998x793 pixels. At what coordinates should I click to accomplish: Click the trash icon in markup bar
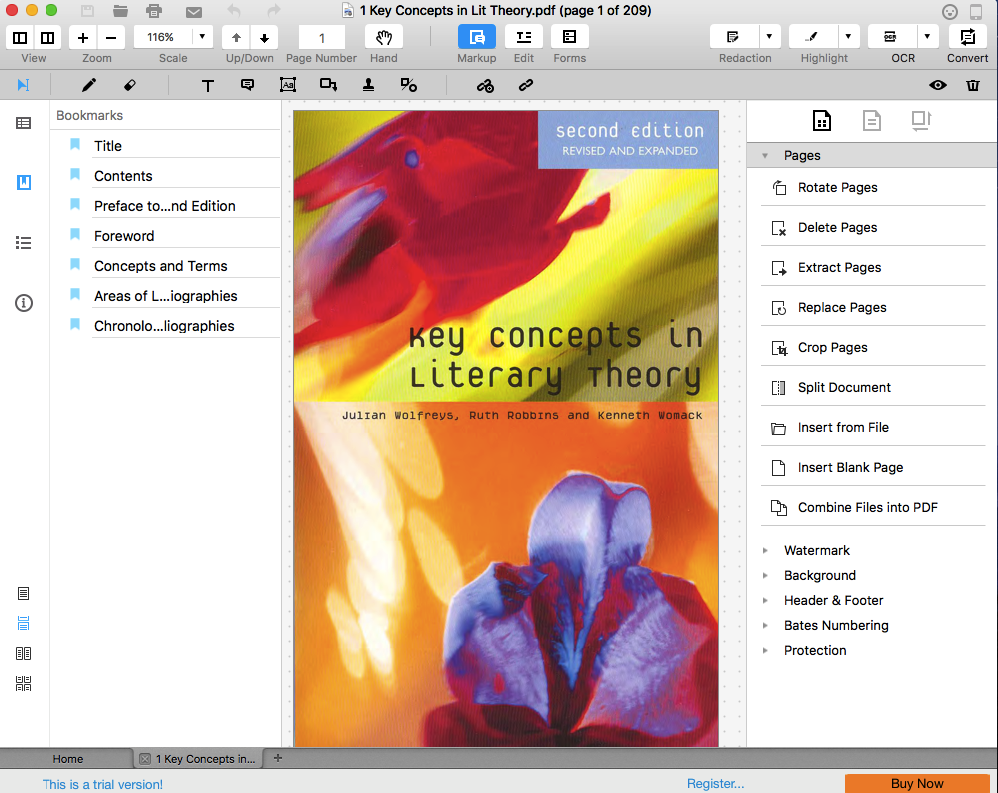[973, 86]
